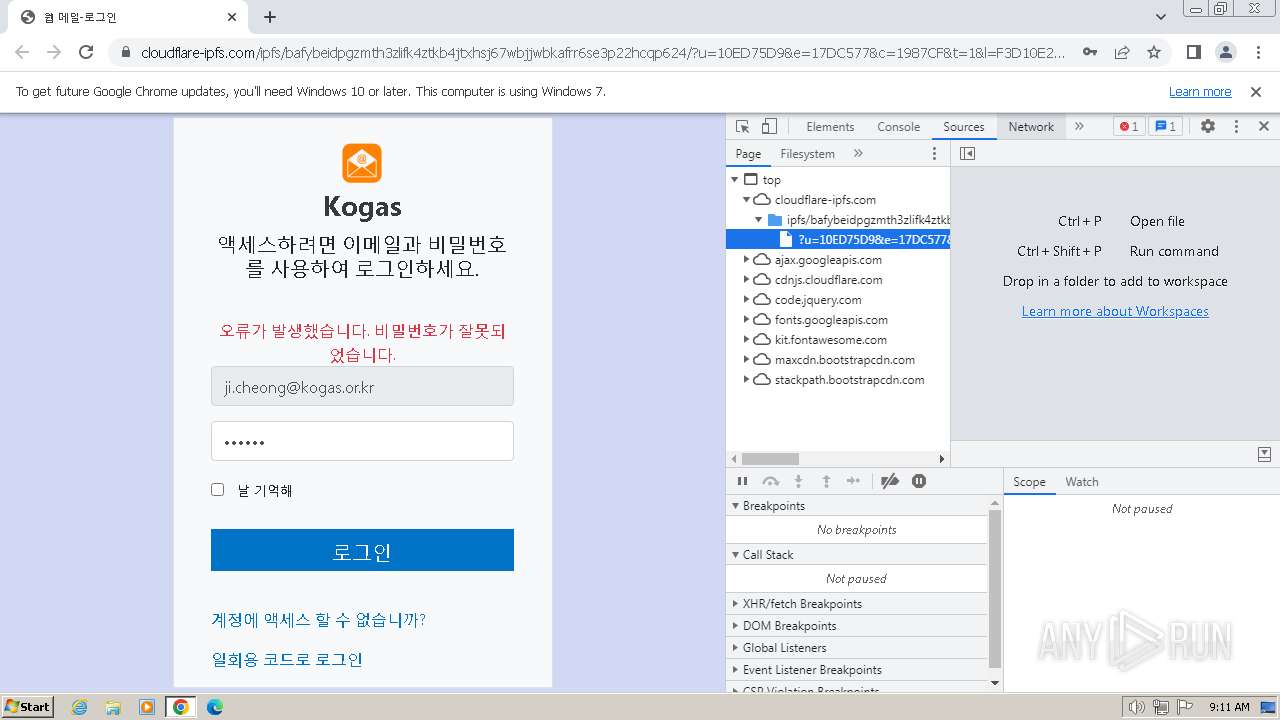The width and height of the screenshot is (1280, 720).
Task: Check the 날 기억해 remember-me checkbox
Action: 217,490
